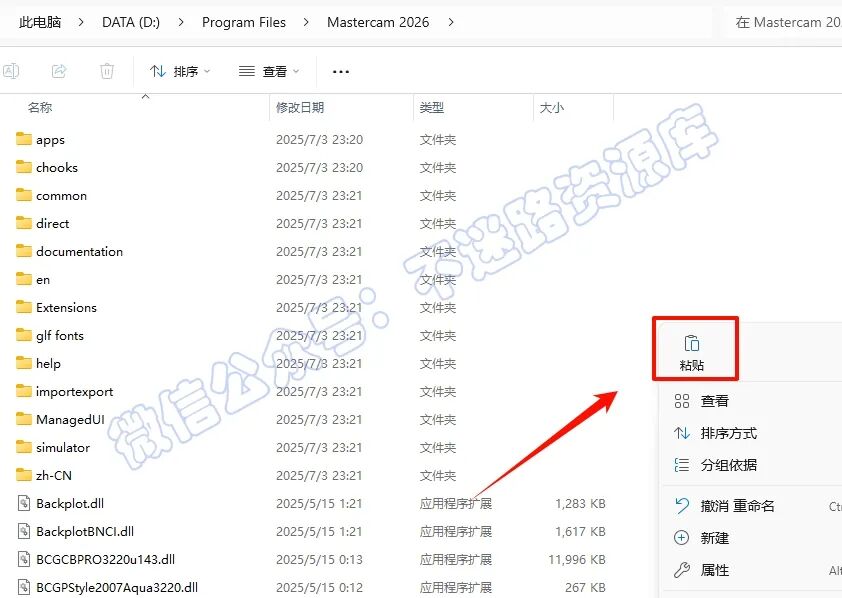Sort by 修改日期 column header

[300, 107]
